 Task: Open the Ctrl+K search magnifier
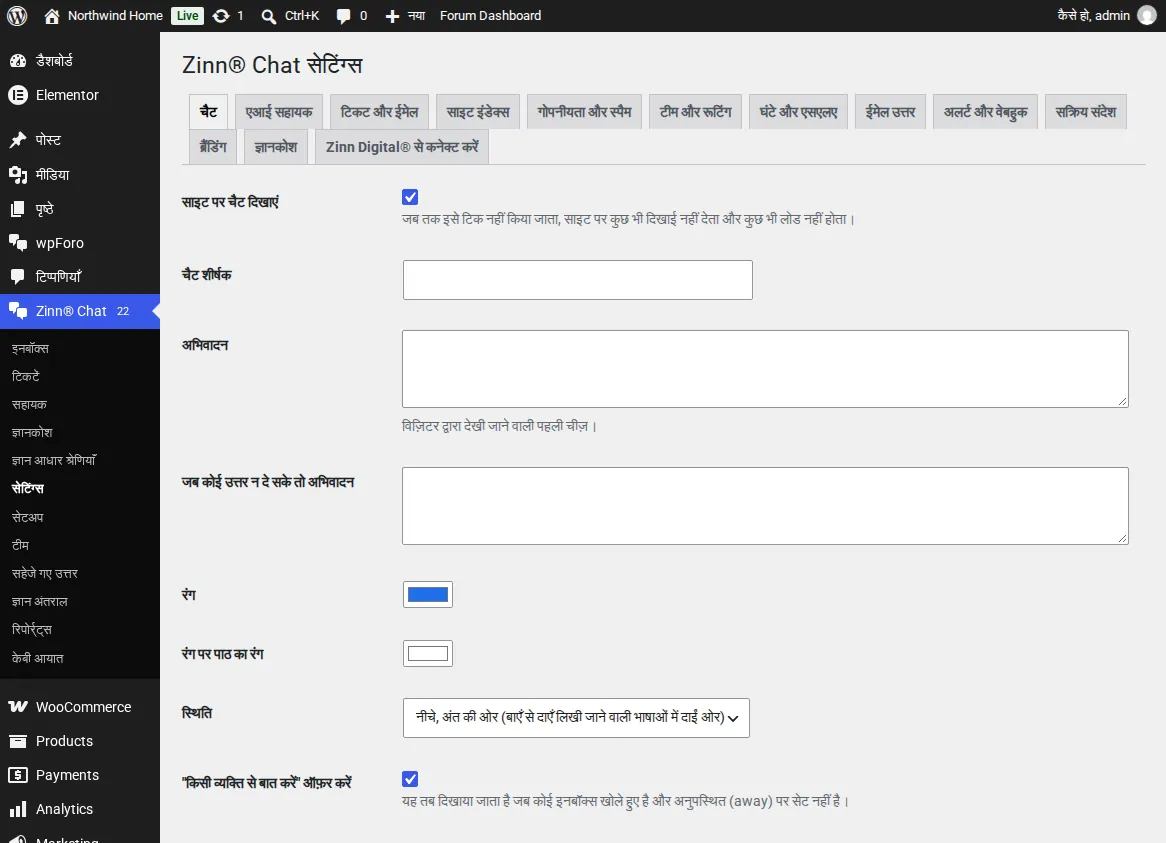click(268, 16)
